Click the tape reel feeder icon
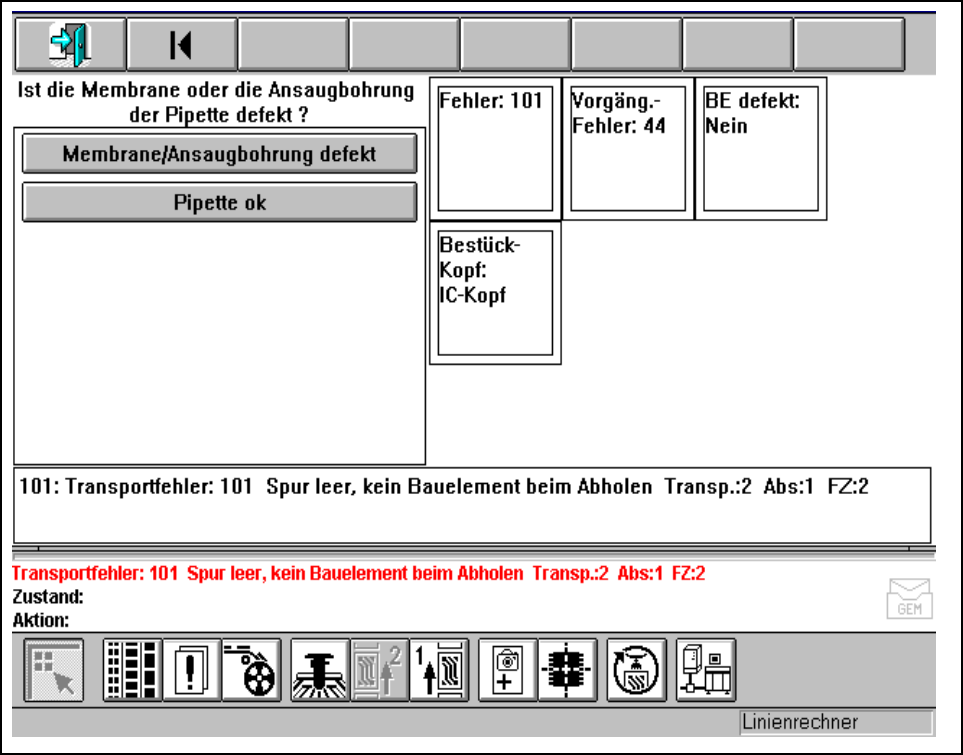The height and width of the screenshot is (755, 963). 251,670
